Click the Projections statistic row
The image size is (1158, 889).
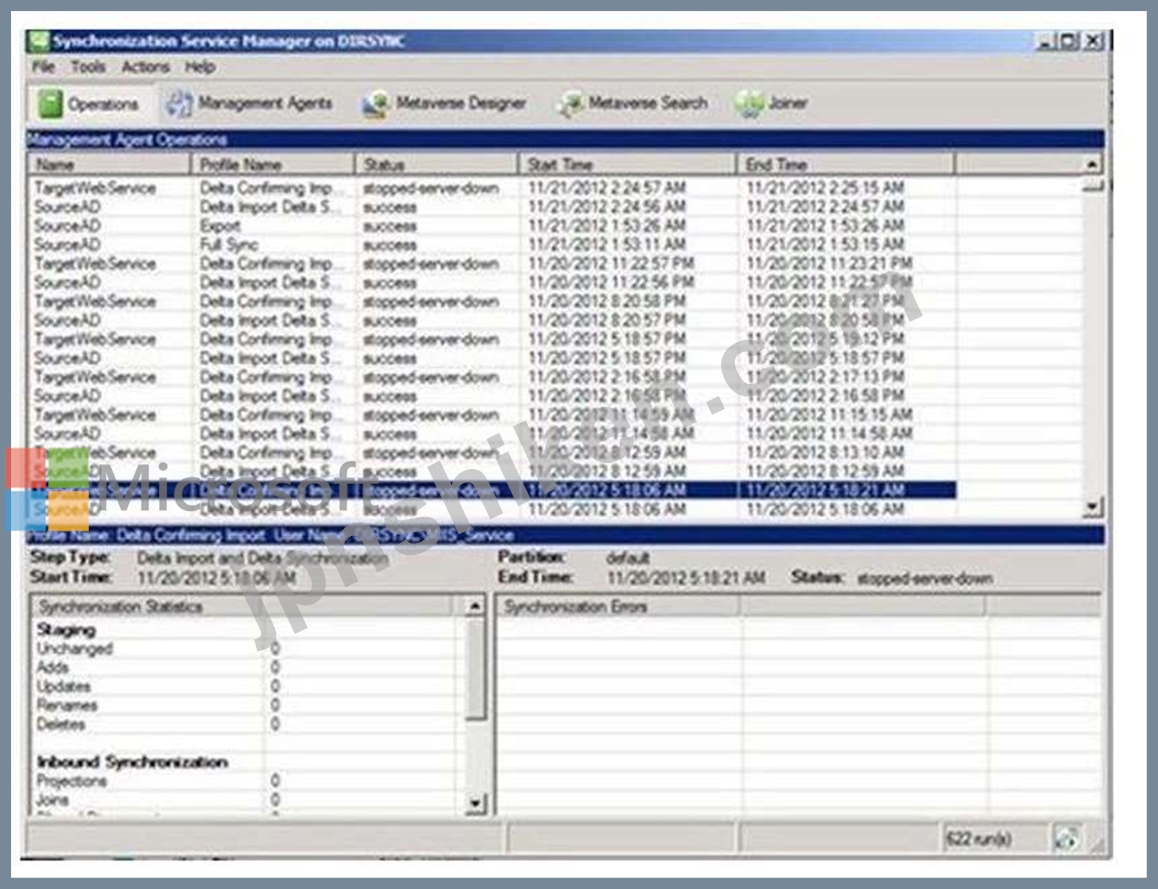click(244, 781)
